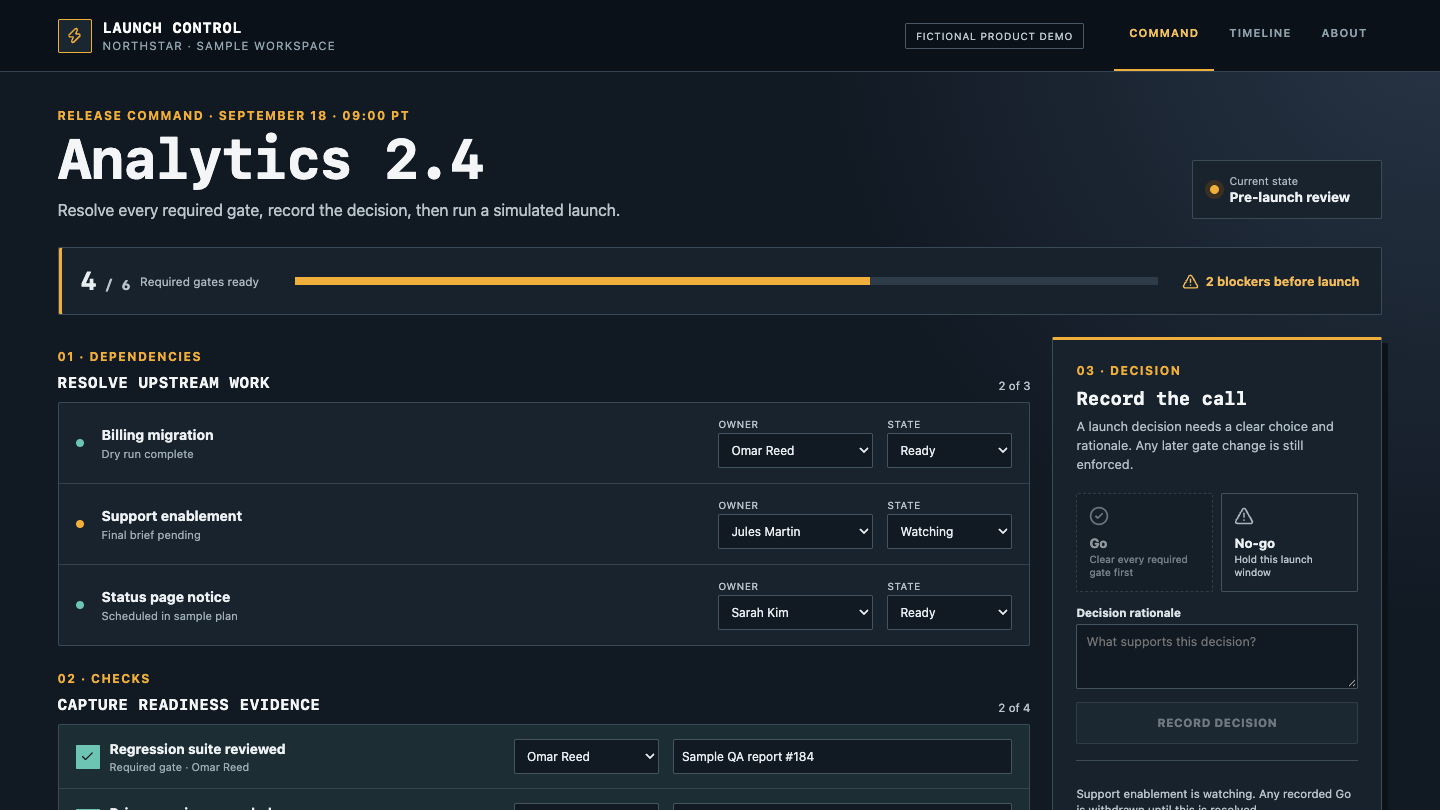Open the Omar Reed dropdown for Regression suite
Screen dimensions: 1440x810
pos(586,756)
